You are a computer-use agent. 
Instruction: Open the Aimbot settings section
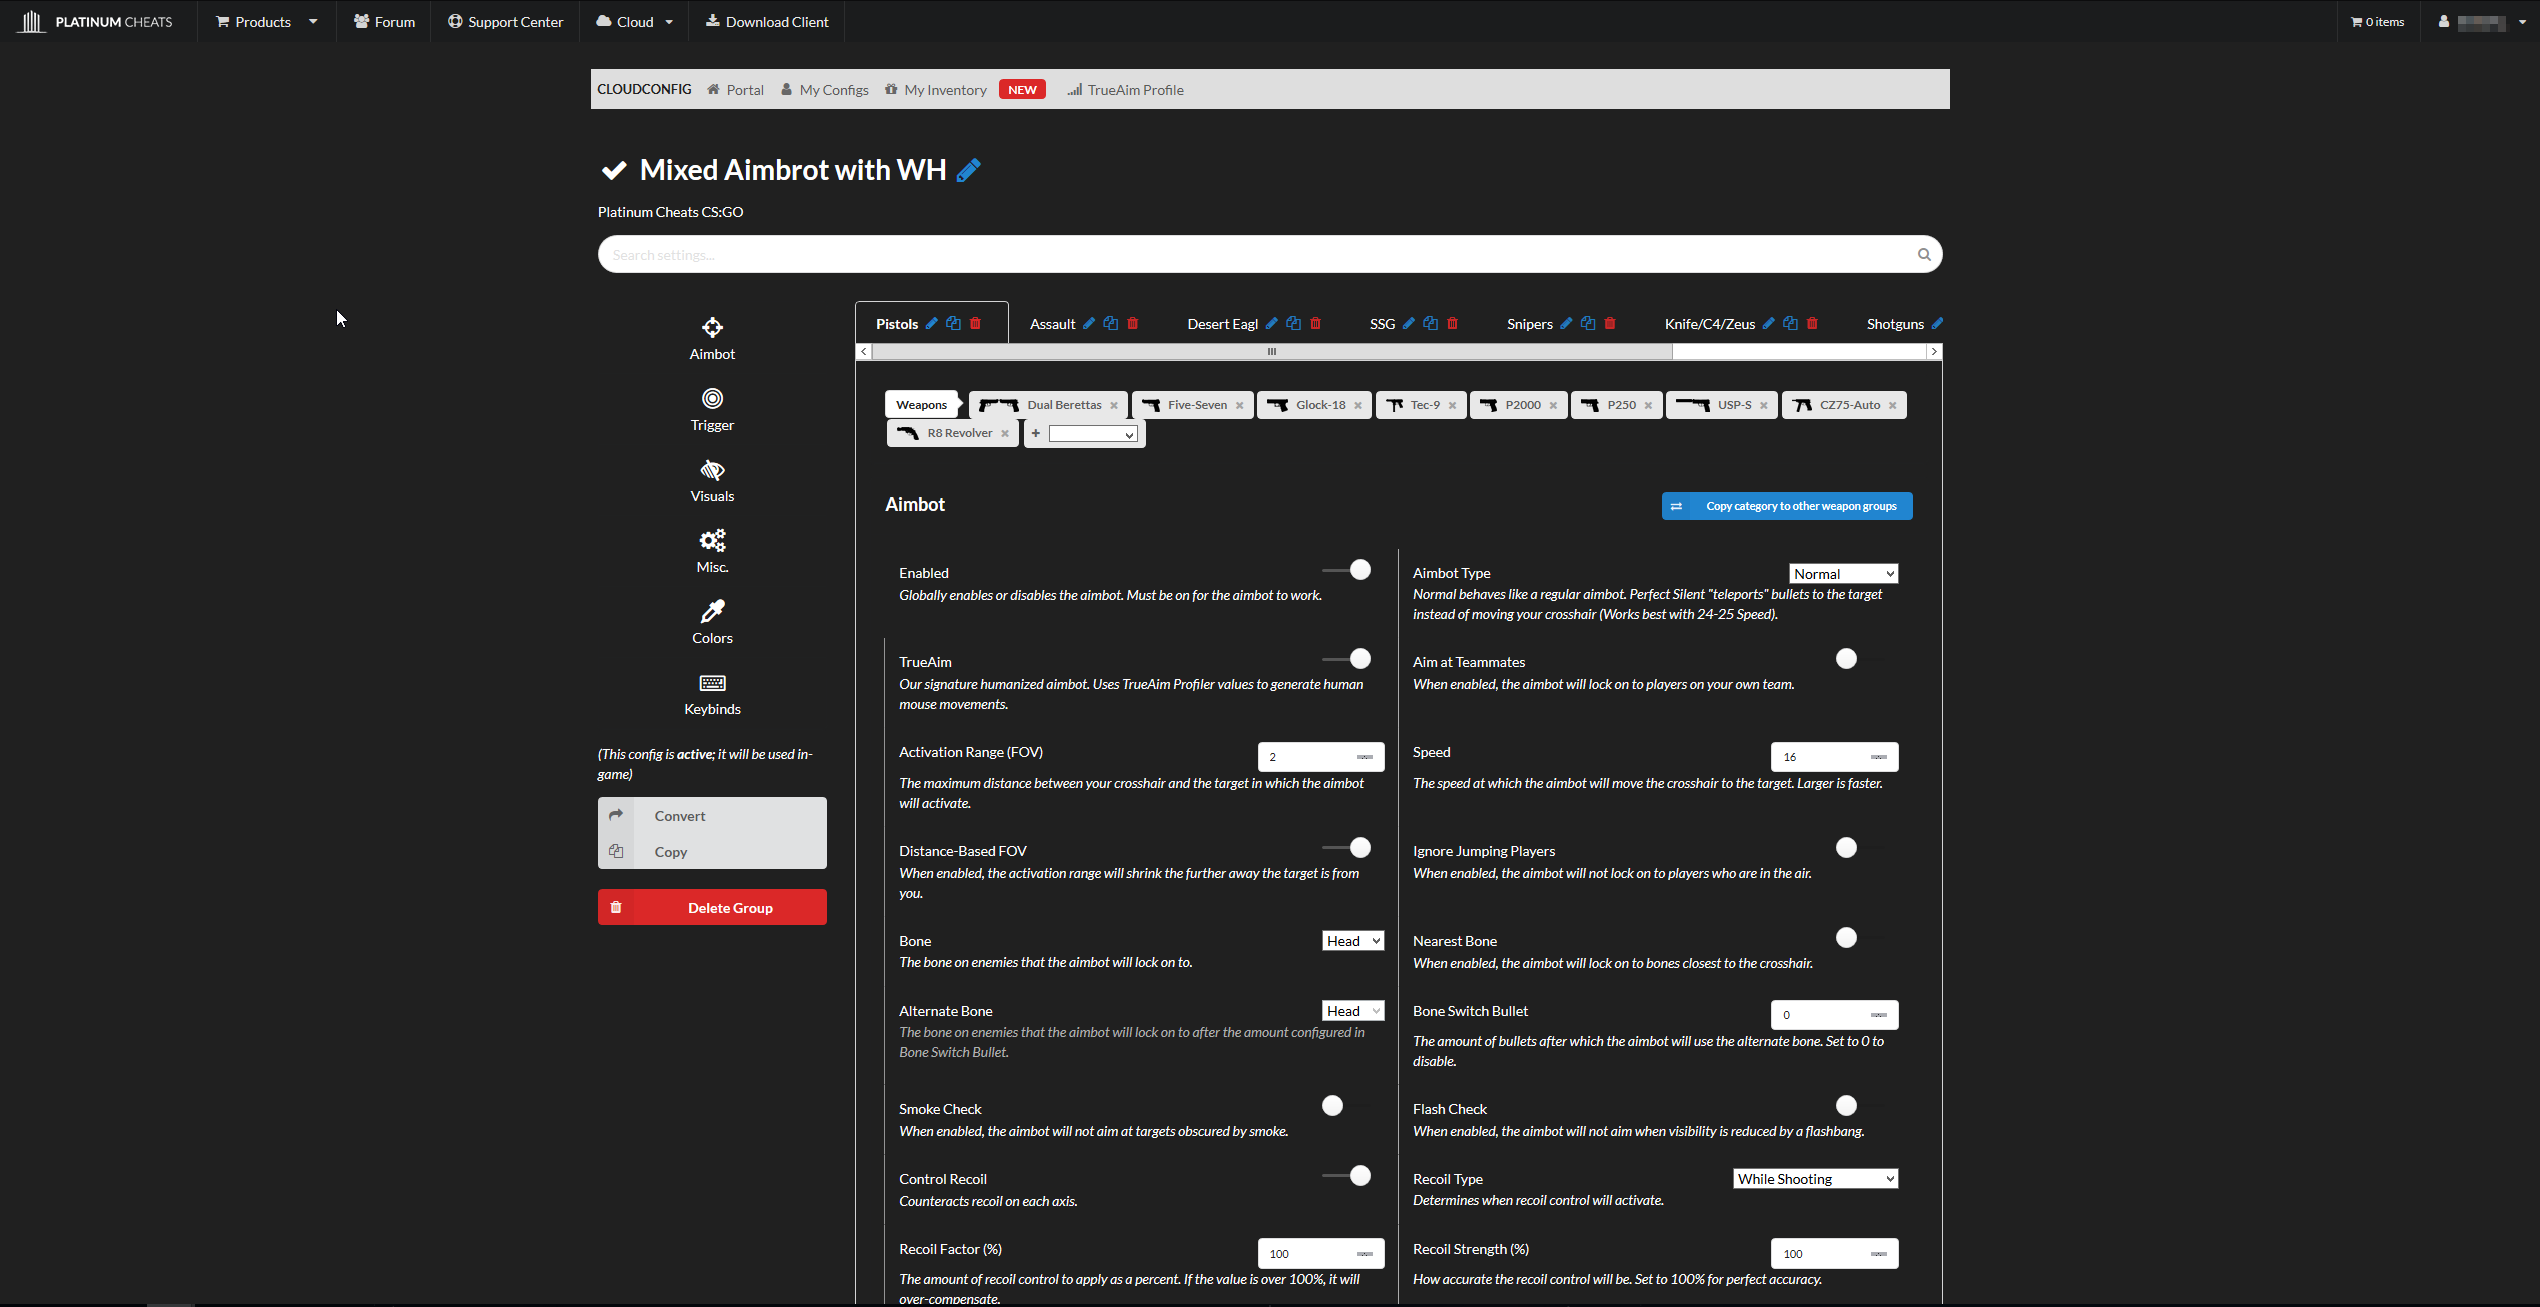[712, 338]
